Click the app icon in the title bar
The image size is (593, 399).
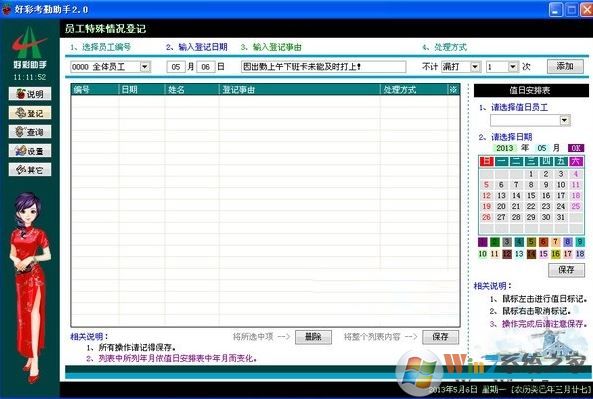click(6, 9)
